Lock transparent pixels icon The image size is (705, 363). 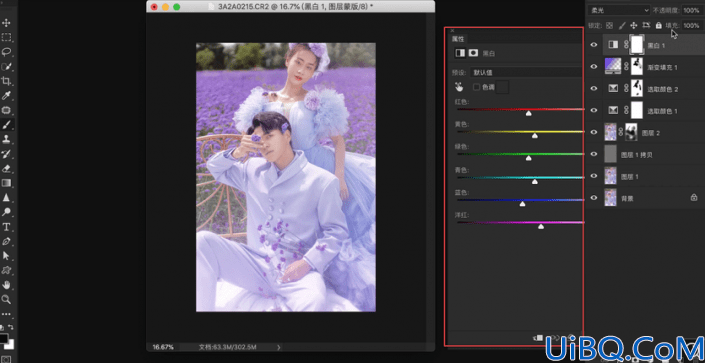(x=609, y=26)
